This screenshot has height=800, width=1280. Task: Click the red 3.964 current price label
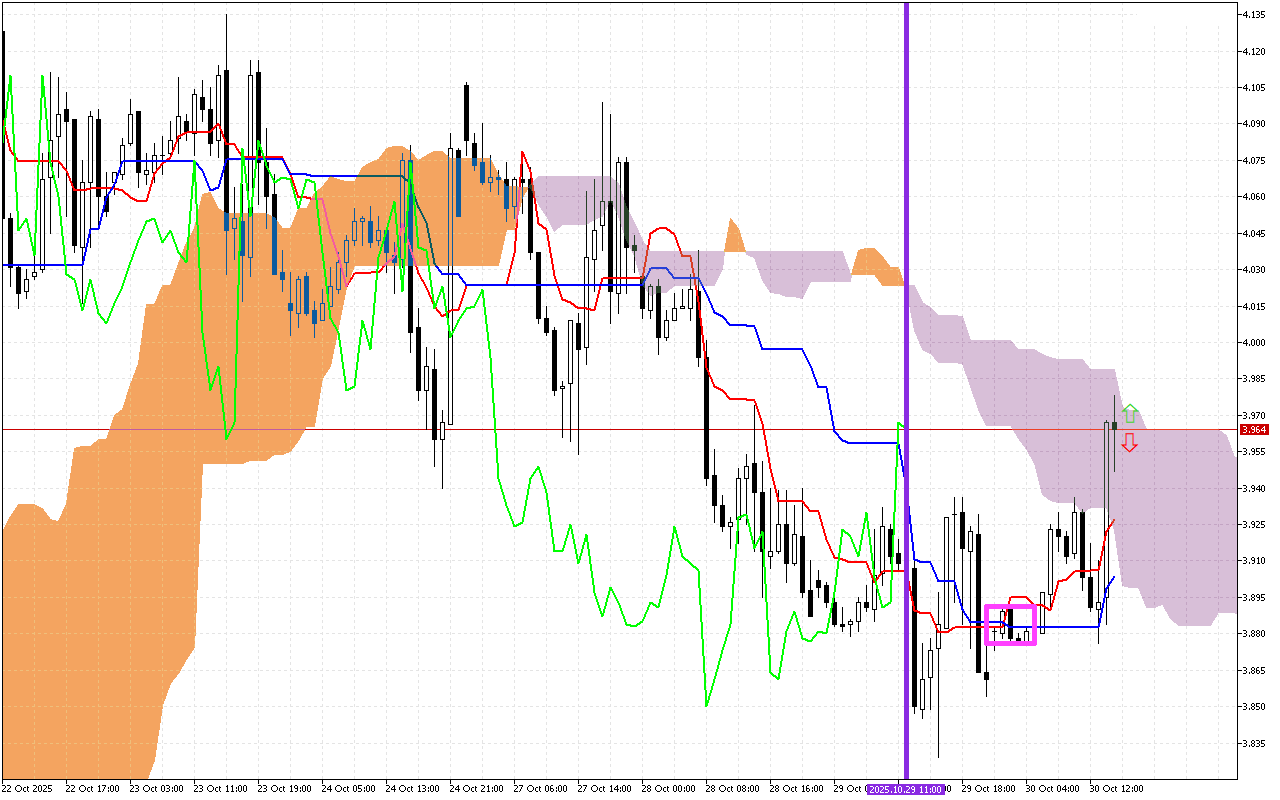1253,430
